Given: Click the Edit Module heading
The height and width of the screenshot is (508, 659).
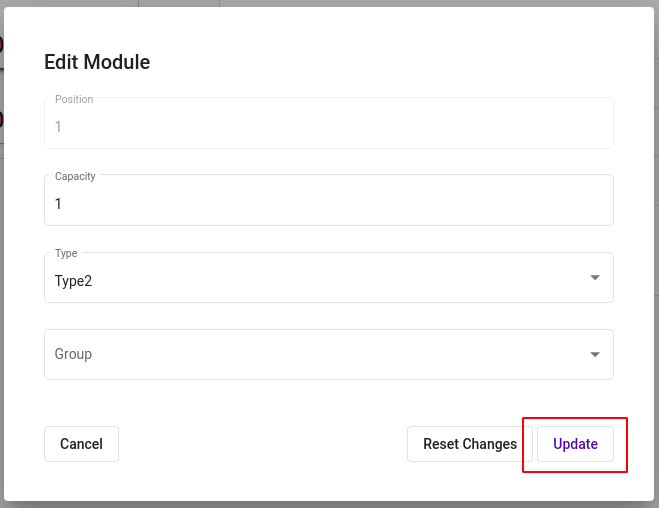Looking at the screenshot, I should [x=97, y=62].
